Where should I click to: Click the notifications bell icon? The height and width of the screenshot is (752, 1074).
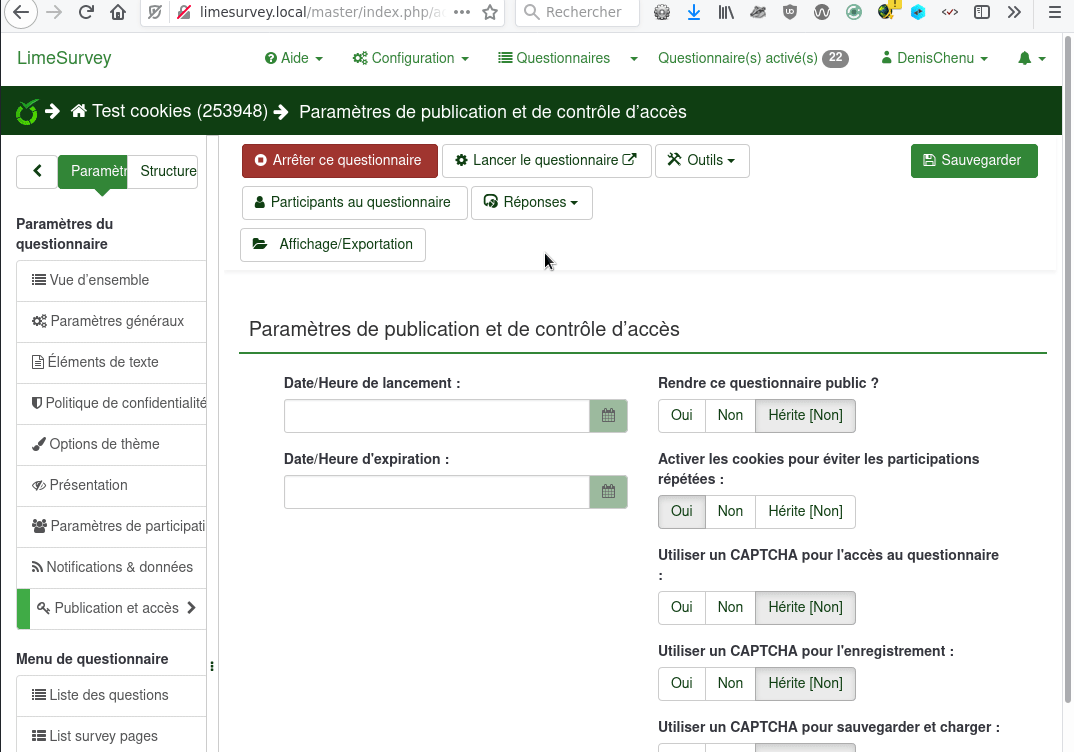tap(1024, 59)
